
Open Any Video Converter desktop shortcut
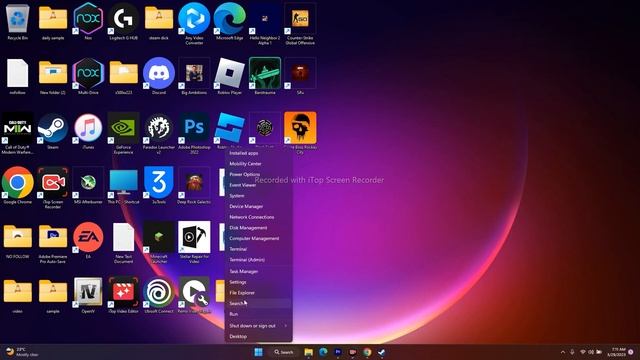click(x=194, y=24)
